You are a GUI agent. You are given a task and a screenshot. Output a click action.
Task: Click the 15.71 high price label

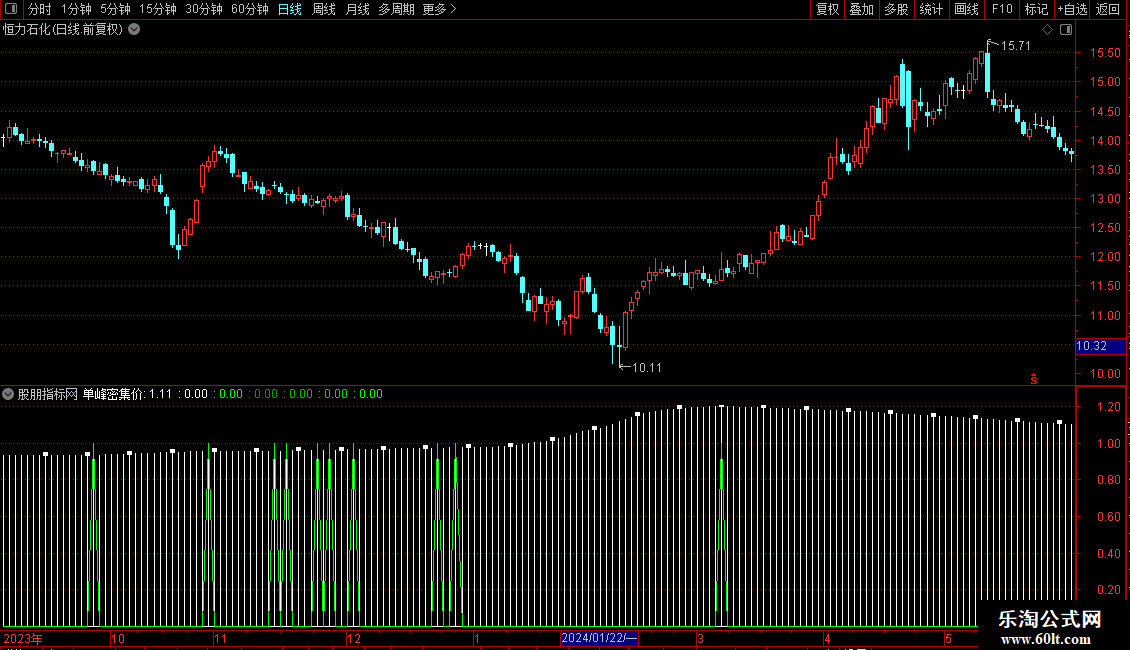click(1015, 46)
